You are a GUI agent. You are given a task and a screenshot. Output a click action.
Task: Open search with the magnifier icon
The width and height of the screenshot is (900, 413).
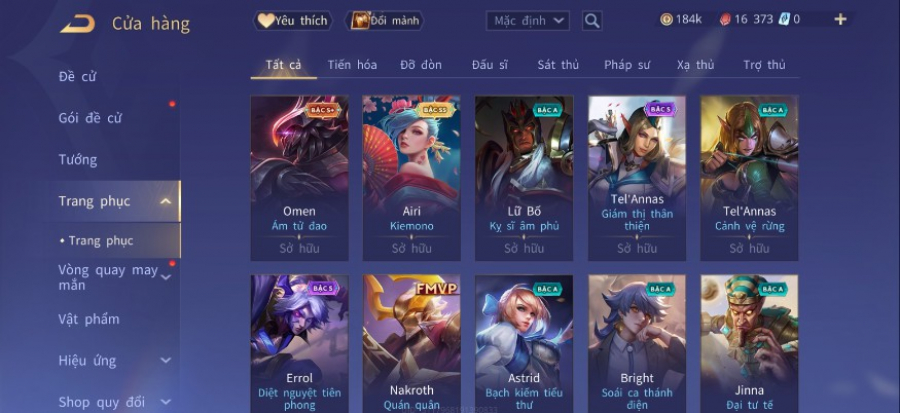(592, 21)
